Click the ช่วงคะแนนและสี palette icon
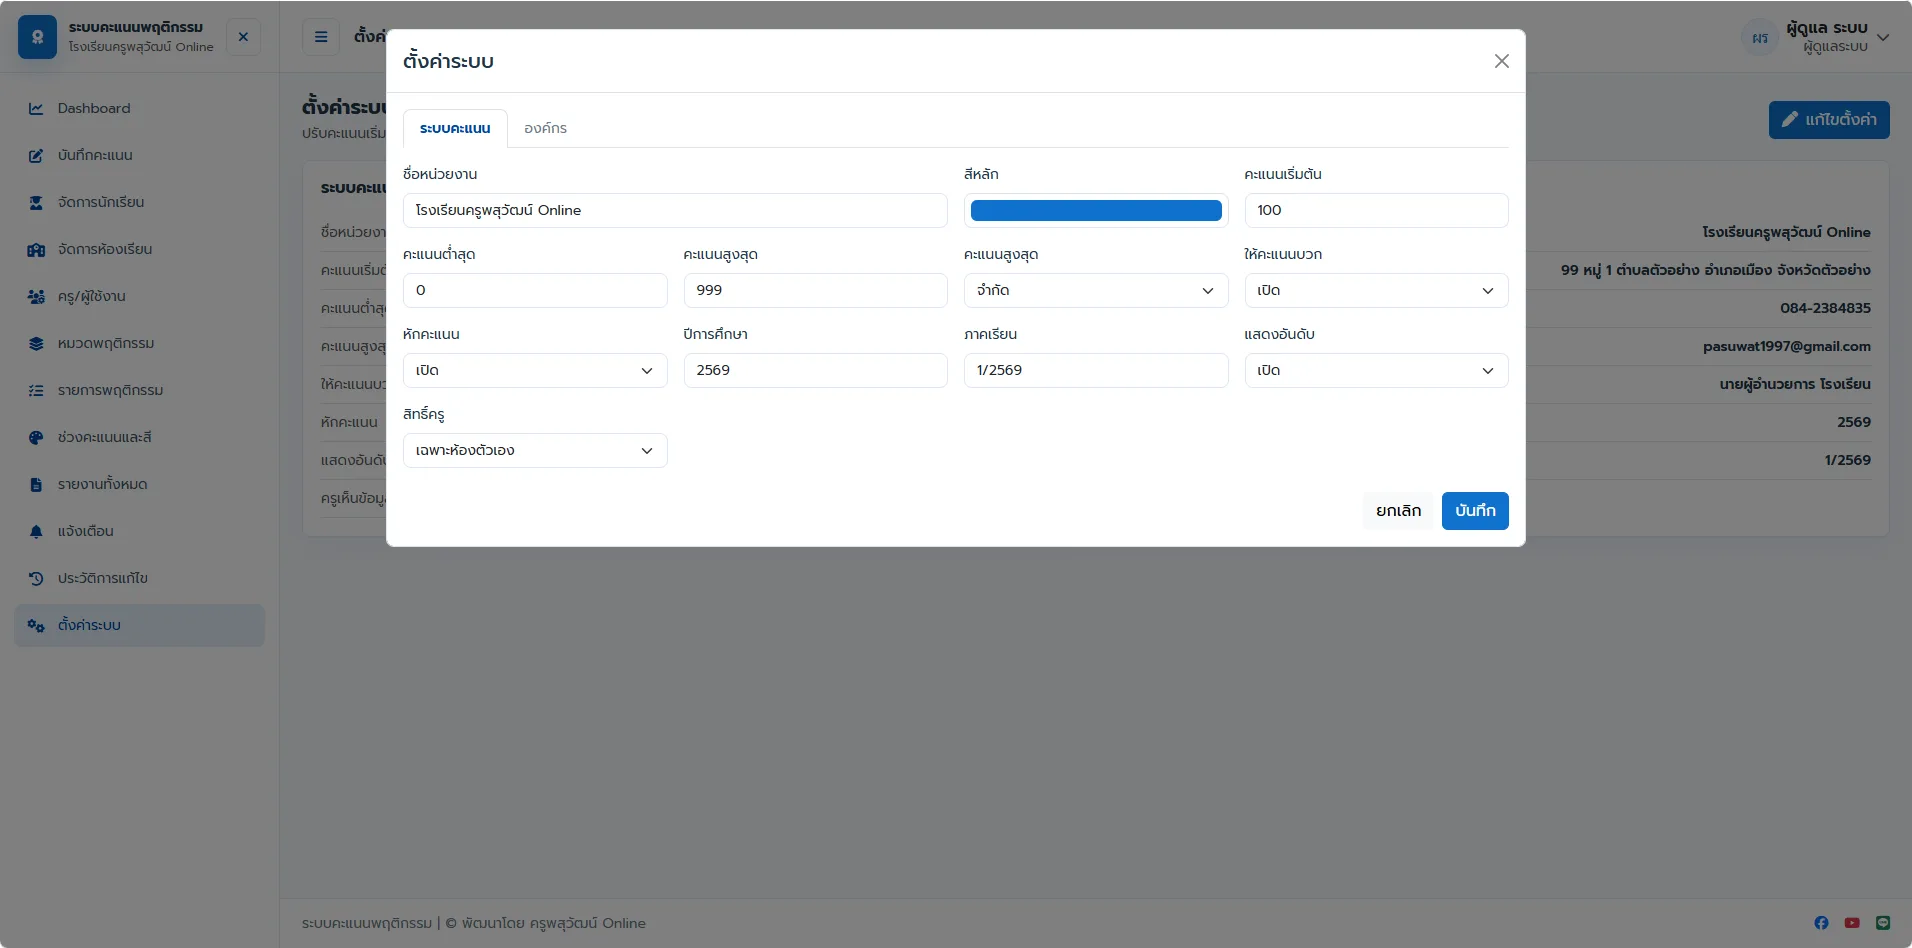 36,437
